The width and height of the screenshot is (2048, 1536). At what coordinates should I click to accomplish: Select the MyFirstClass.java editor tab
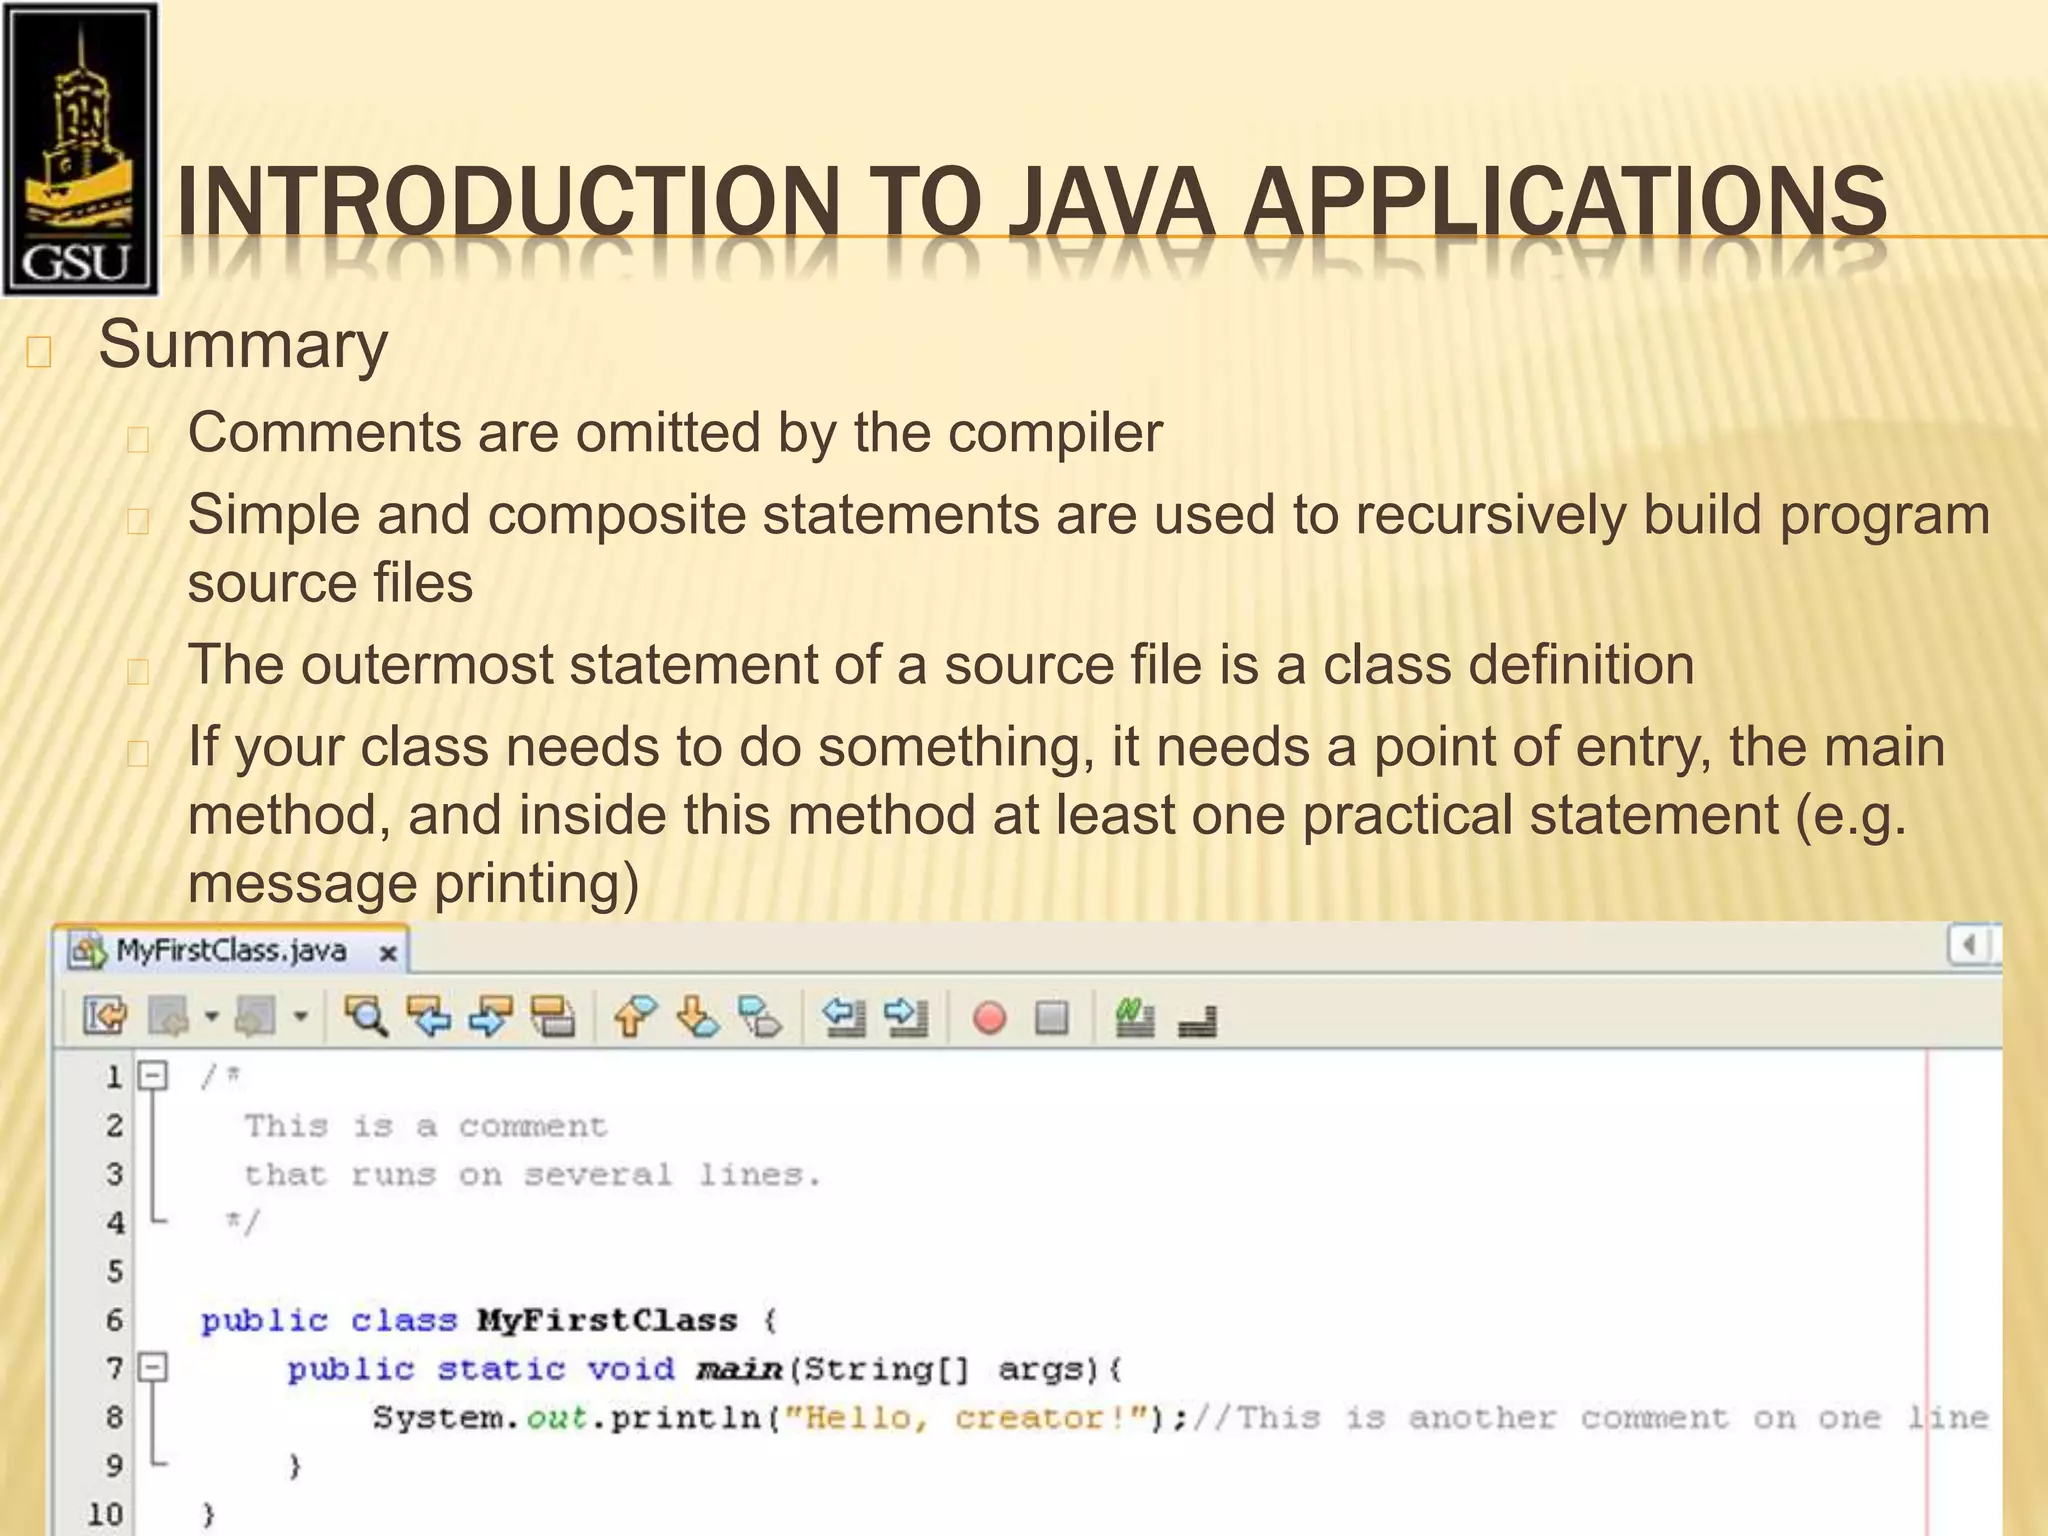pyautogui.click(x=231, y=950)
